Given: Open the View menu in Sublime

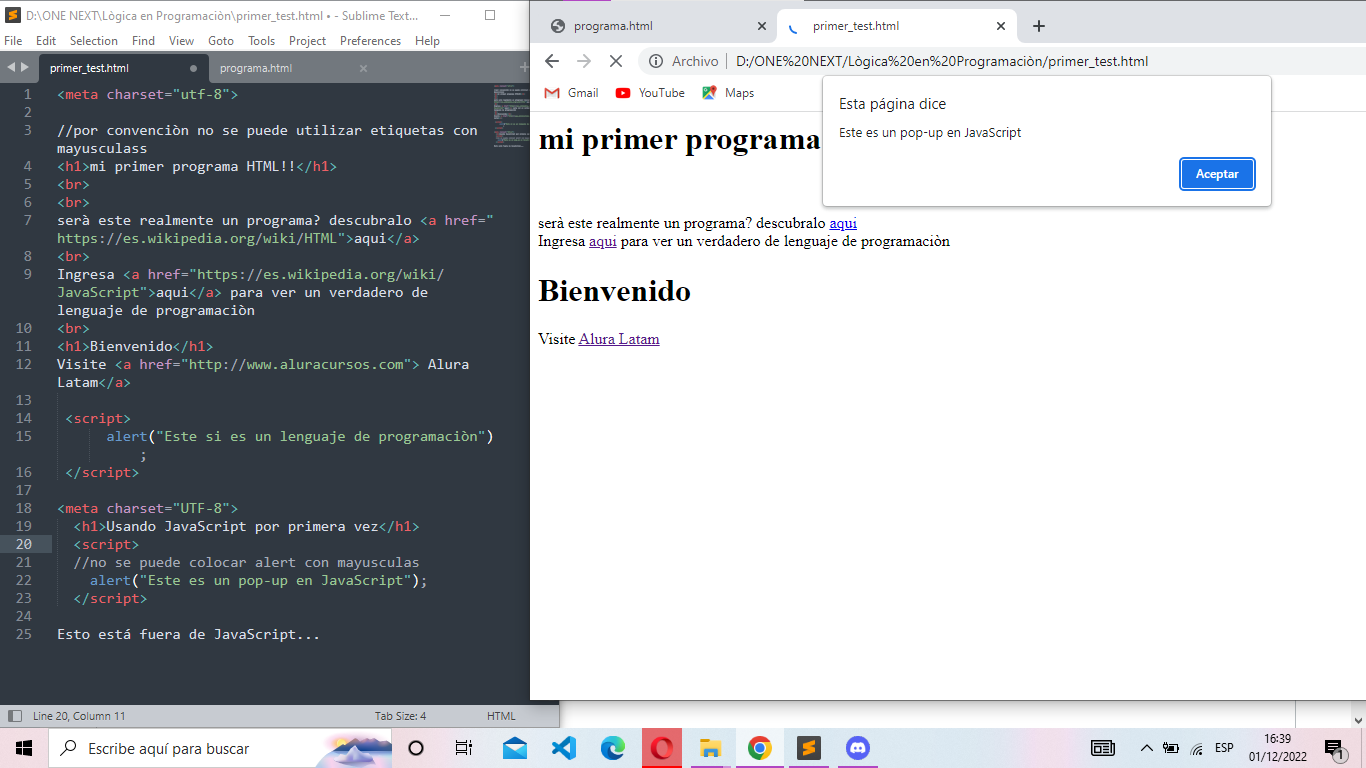Looking at the screenshot, I should [x=181, y=41].
